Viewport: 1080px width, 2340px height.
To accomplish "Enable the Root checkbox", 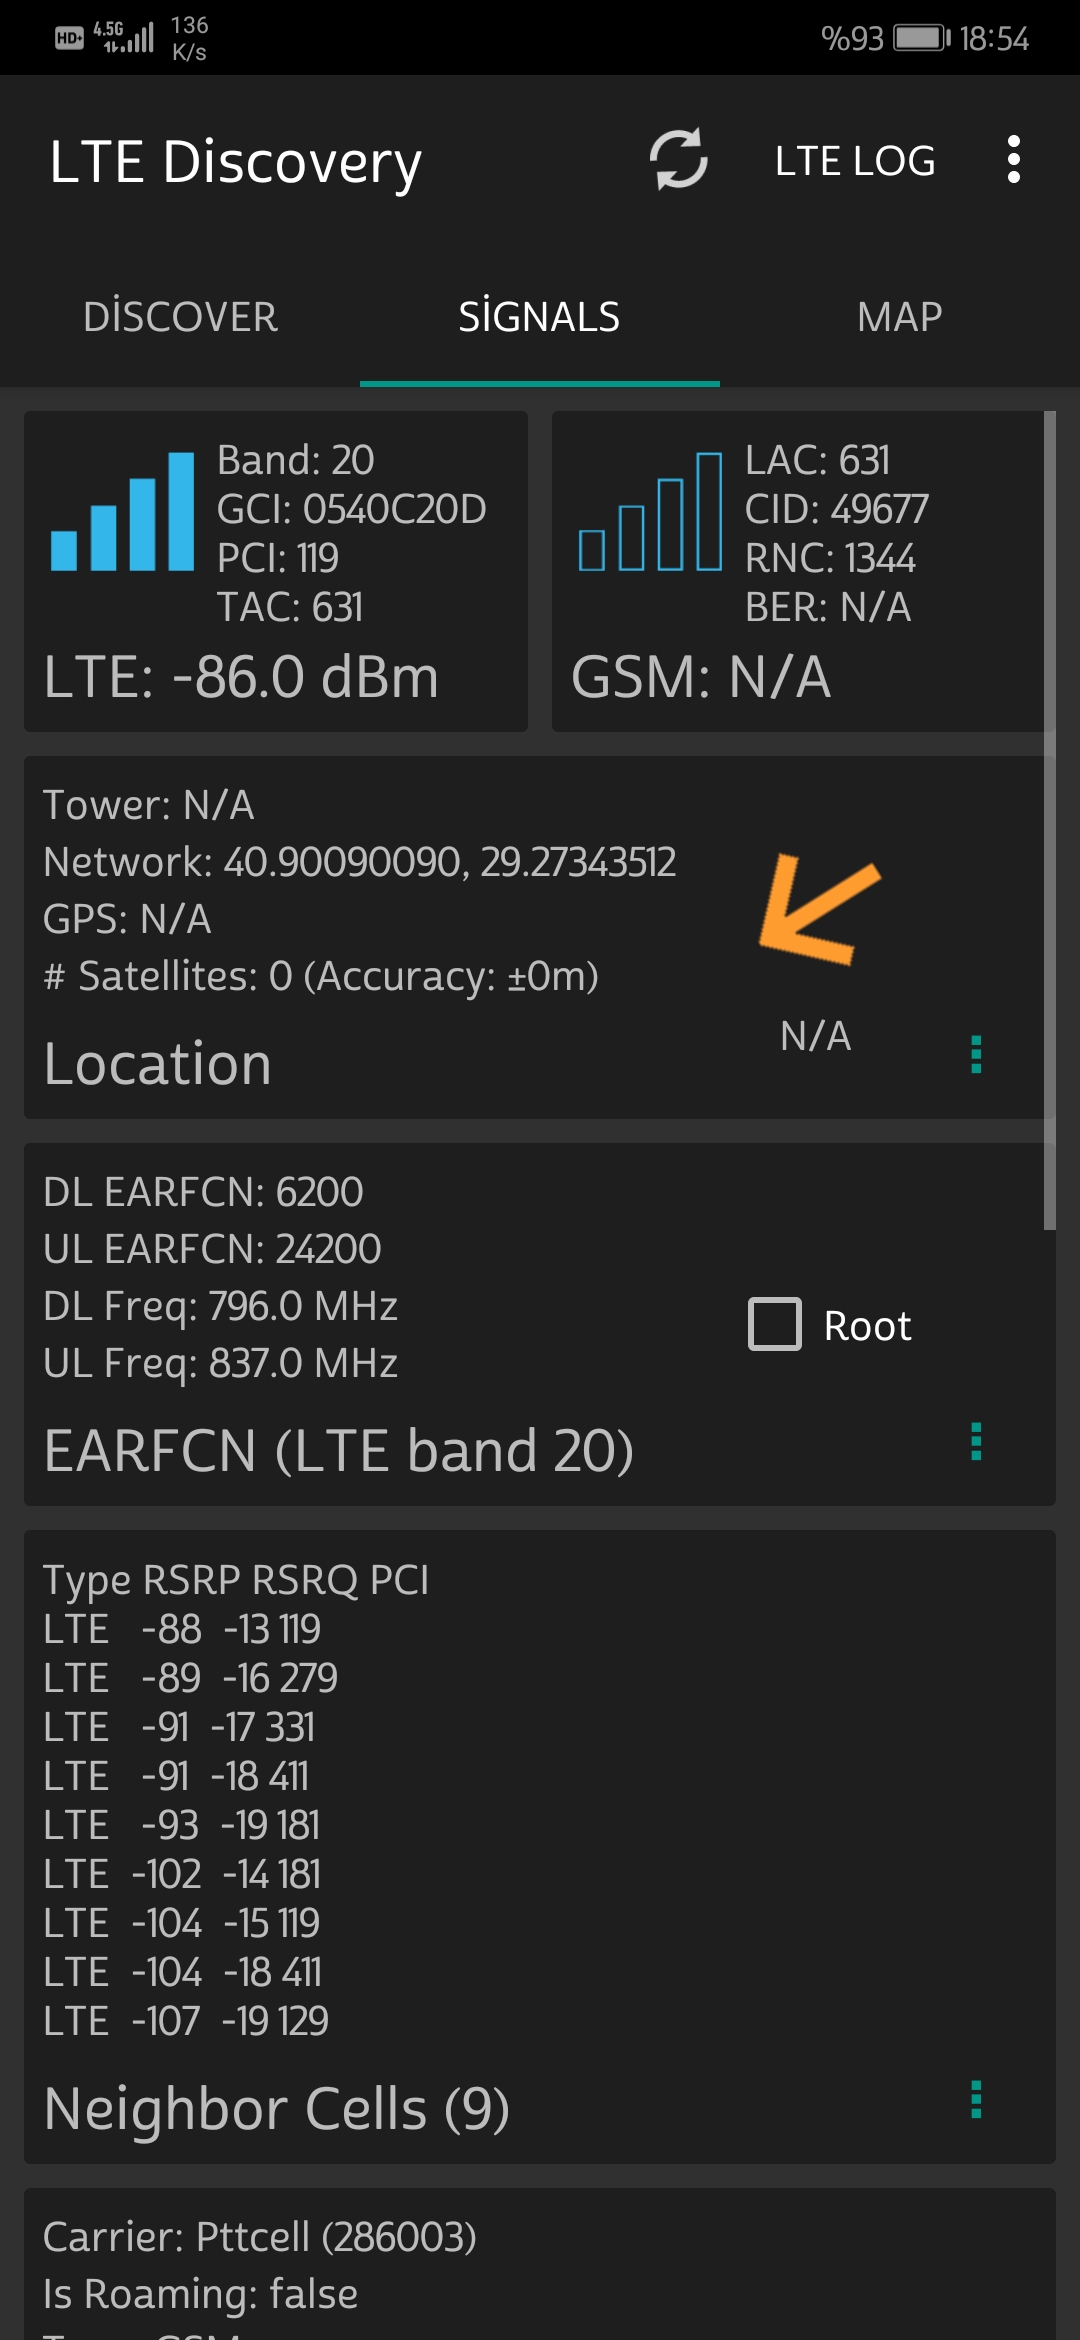I will point(775,1324).
